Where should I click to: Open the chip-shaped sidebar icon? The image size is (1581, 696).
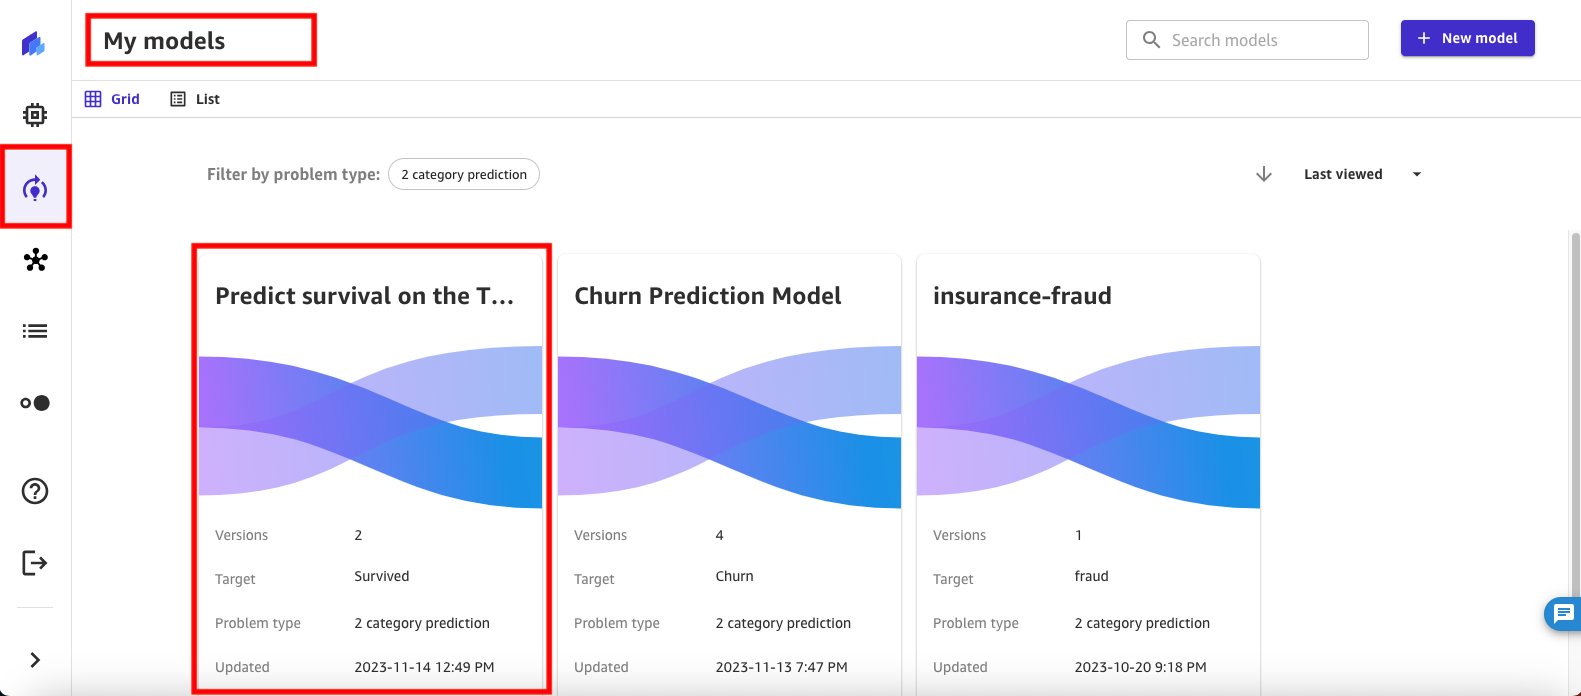[x=35, y=115]
